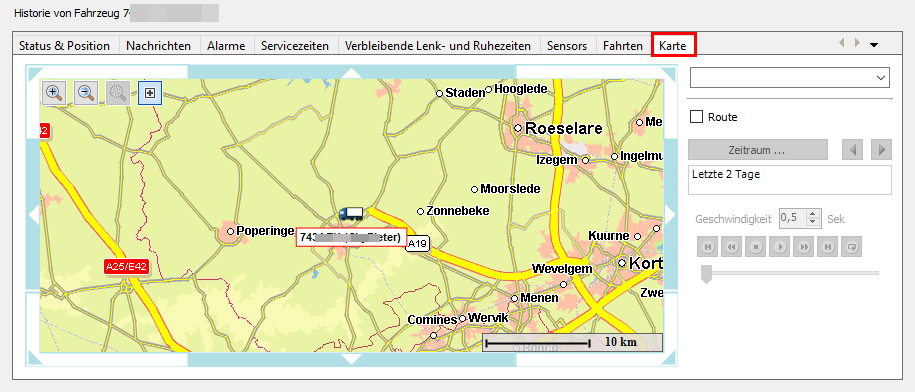Click the blue truck vehicle icon
Screen dimensions: 915x392
tap(351, 214)
